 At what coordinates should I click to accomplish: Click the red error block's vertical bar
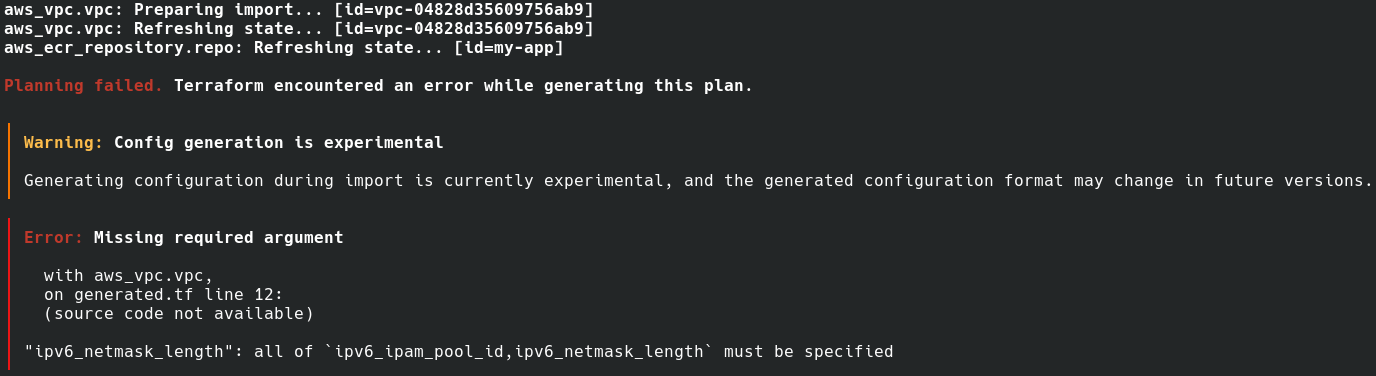9,296
